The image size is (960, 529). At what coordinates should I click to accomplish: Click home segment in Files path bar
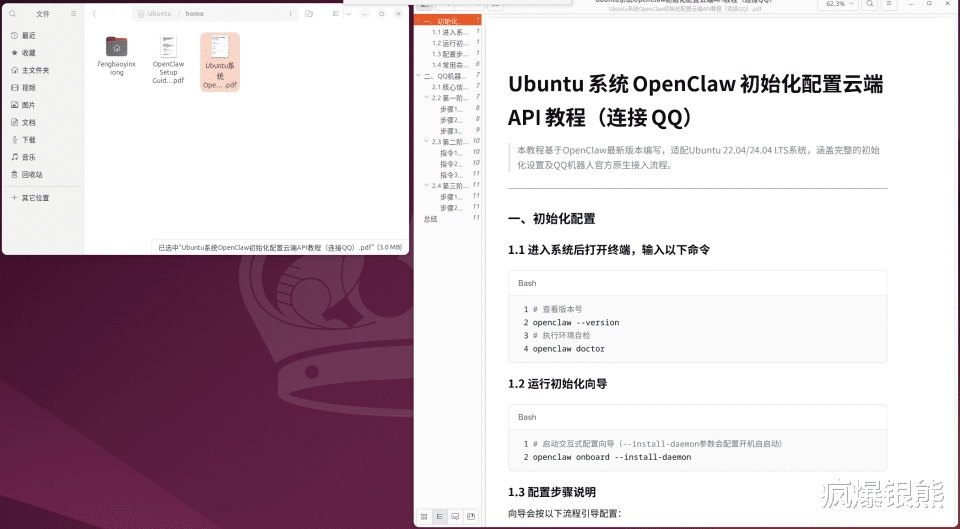(x=195, y=13)
